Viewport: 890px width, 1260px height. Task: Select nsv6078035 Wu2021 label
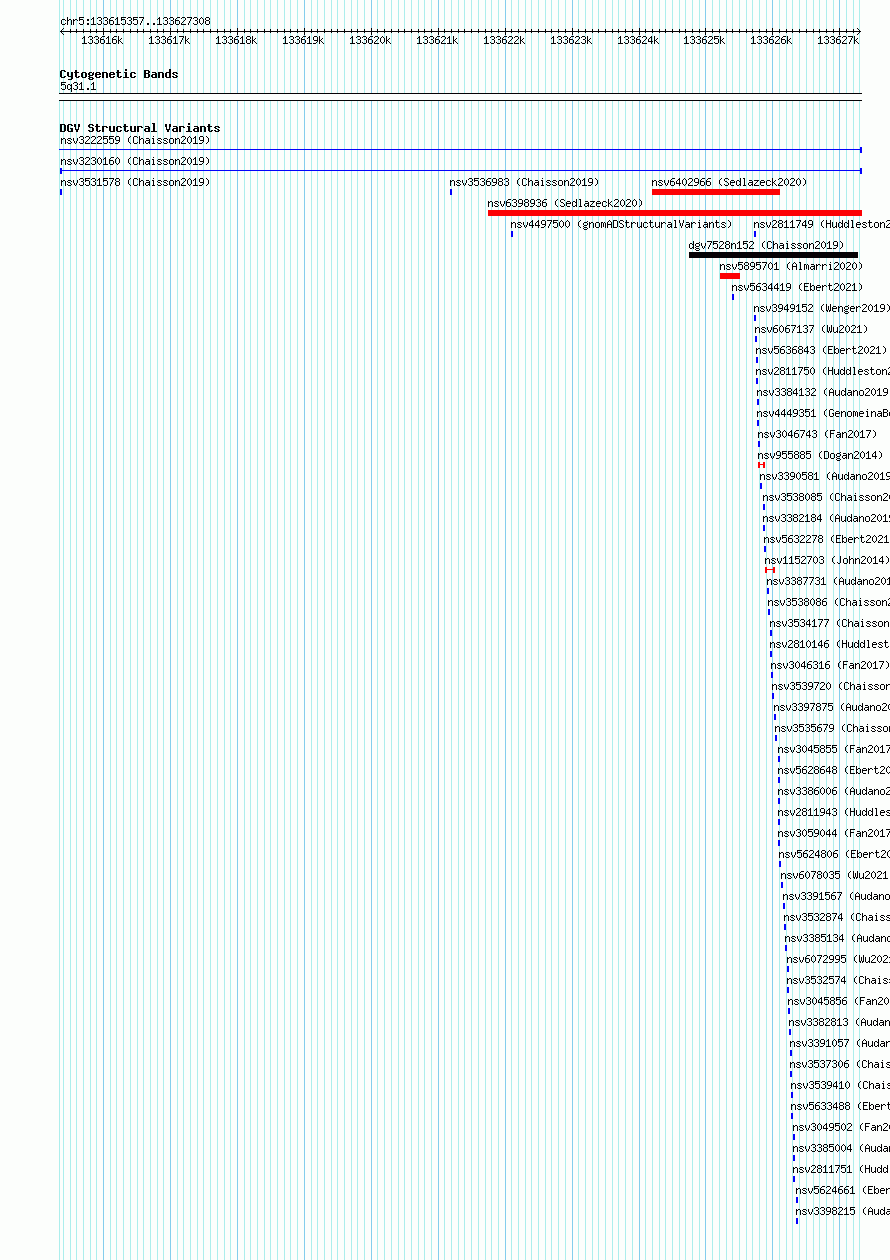pos(835,875)
